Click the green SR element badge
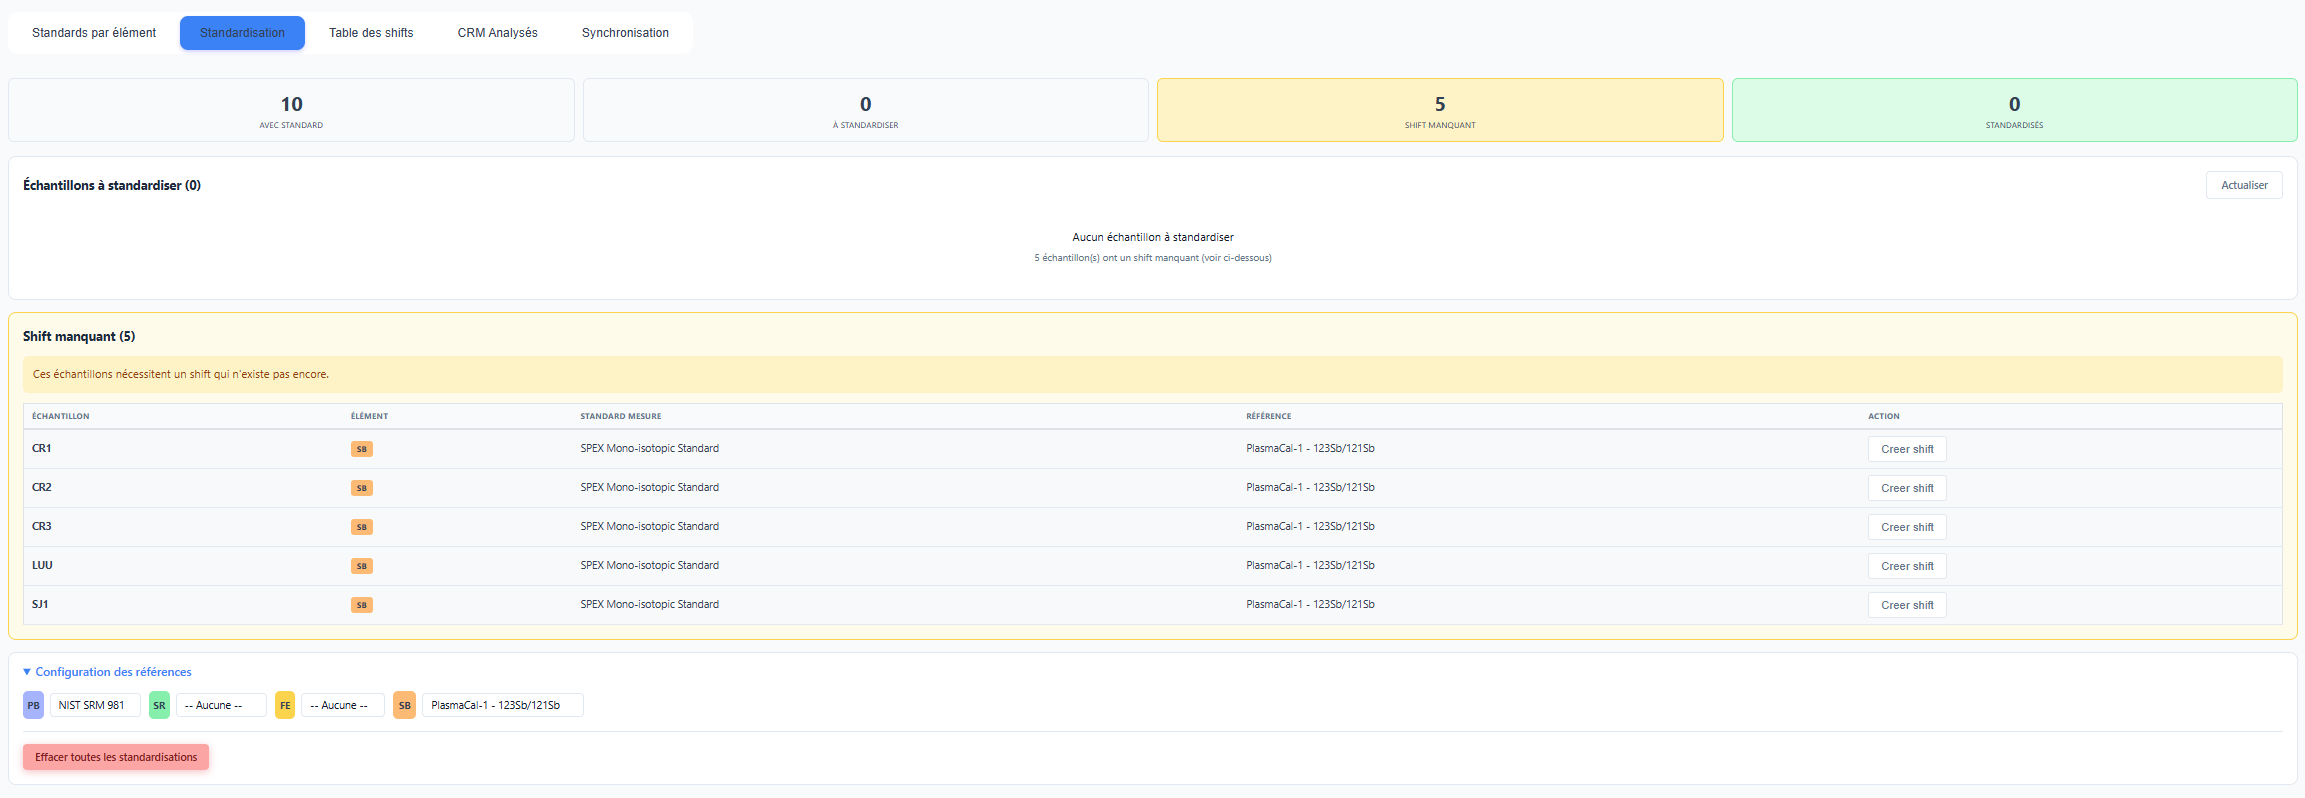 pyautogui.click(x=159, y=705)
